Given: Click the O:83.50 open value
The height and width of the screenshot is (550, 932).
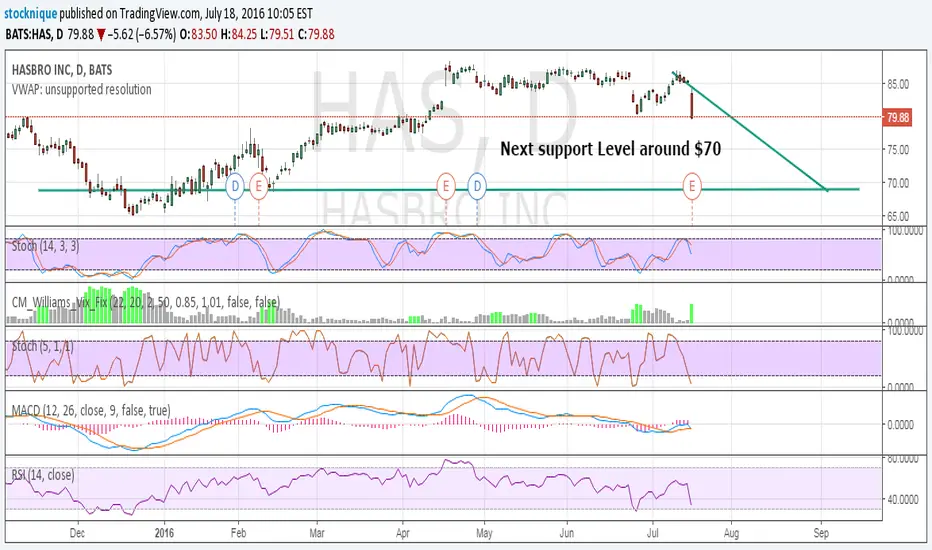Looking at the screenshot, I should tap(199, 34).
